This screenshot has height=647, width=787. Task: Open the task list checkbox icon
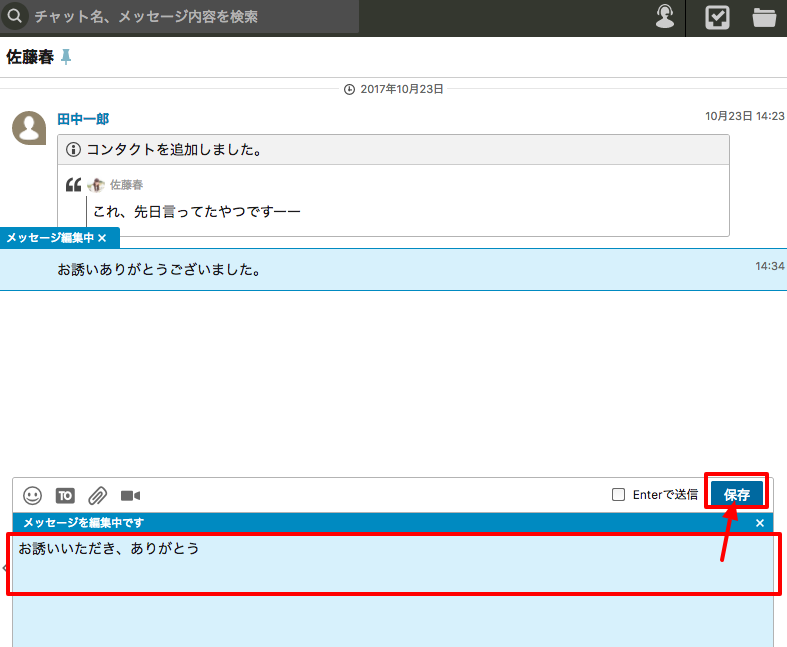tap(717, 17)
